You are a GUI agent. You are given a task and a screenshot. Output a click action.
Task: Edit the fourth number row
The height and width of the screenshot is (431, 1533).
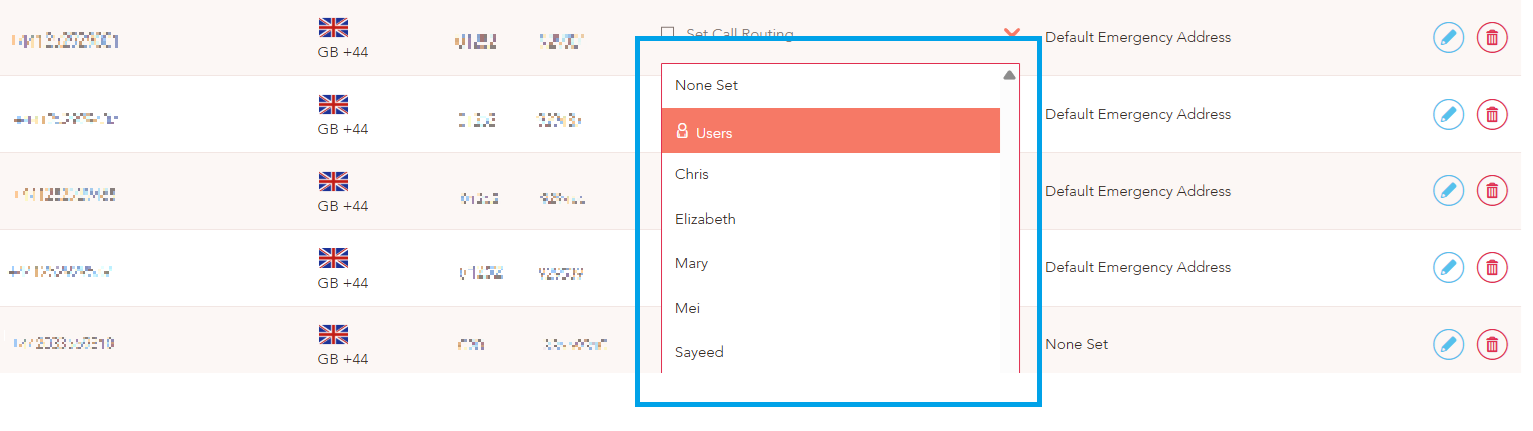tap(1448, 267)
